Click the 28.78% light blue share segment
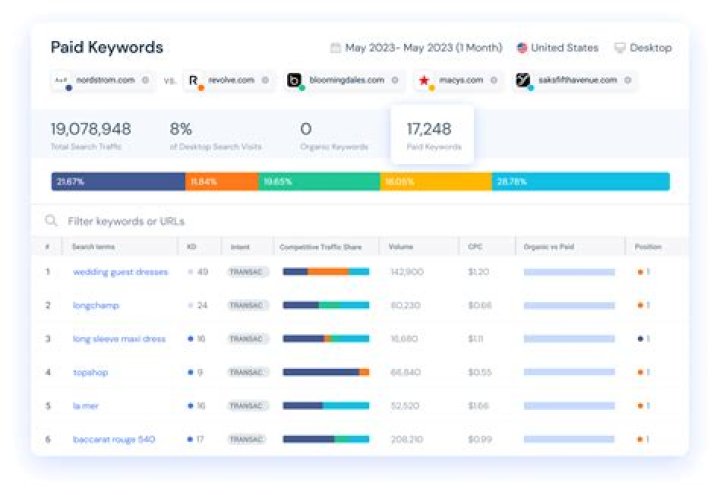Viewport: 720px width, 495px height. click(581, 182)
